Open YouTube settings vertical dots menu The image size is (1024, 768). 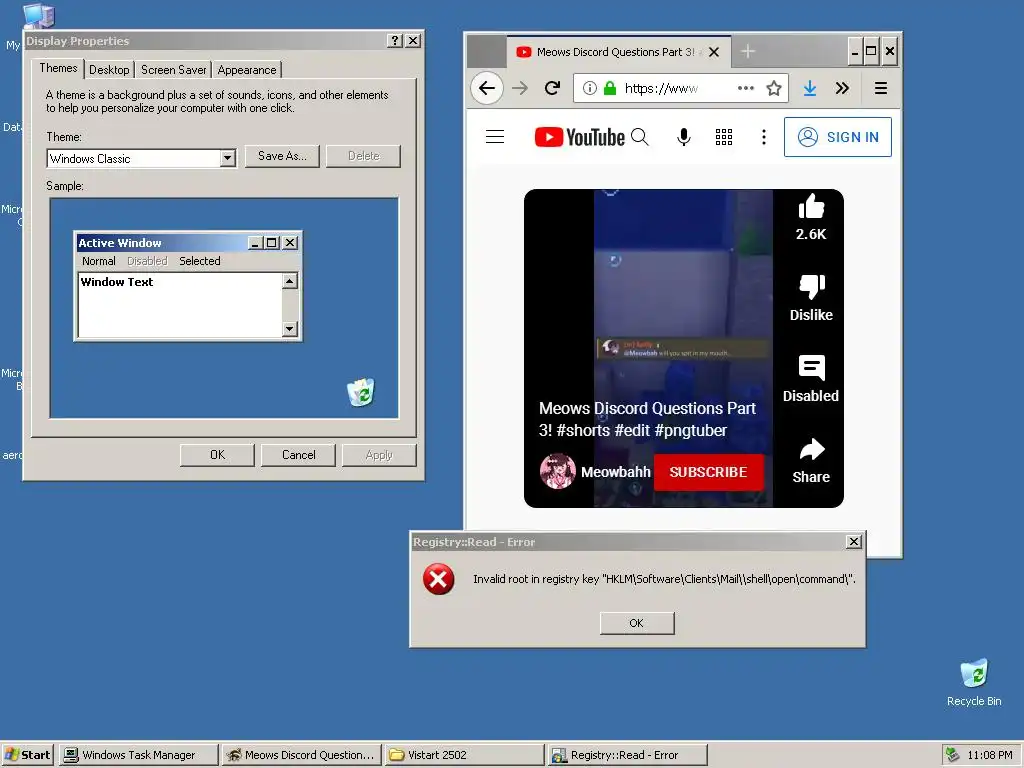pos(763,137)
